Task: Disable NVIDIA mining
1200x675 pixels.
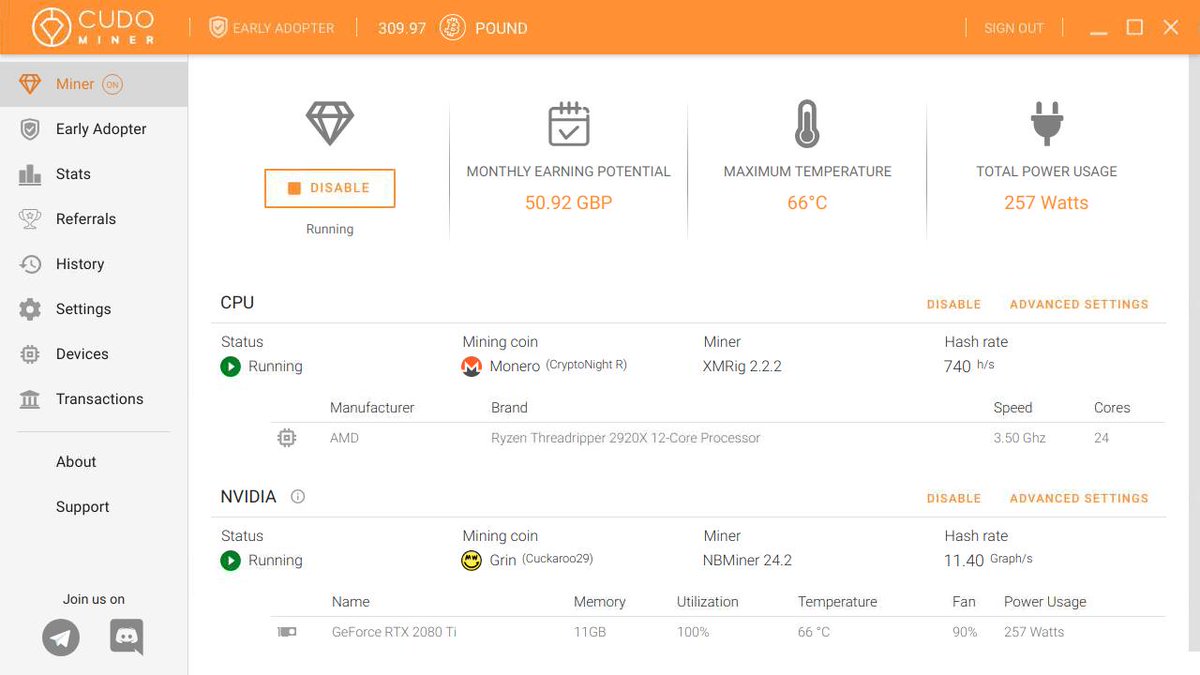Action: click(x=954, y=498)
